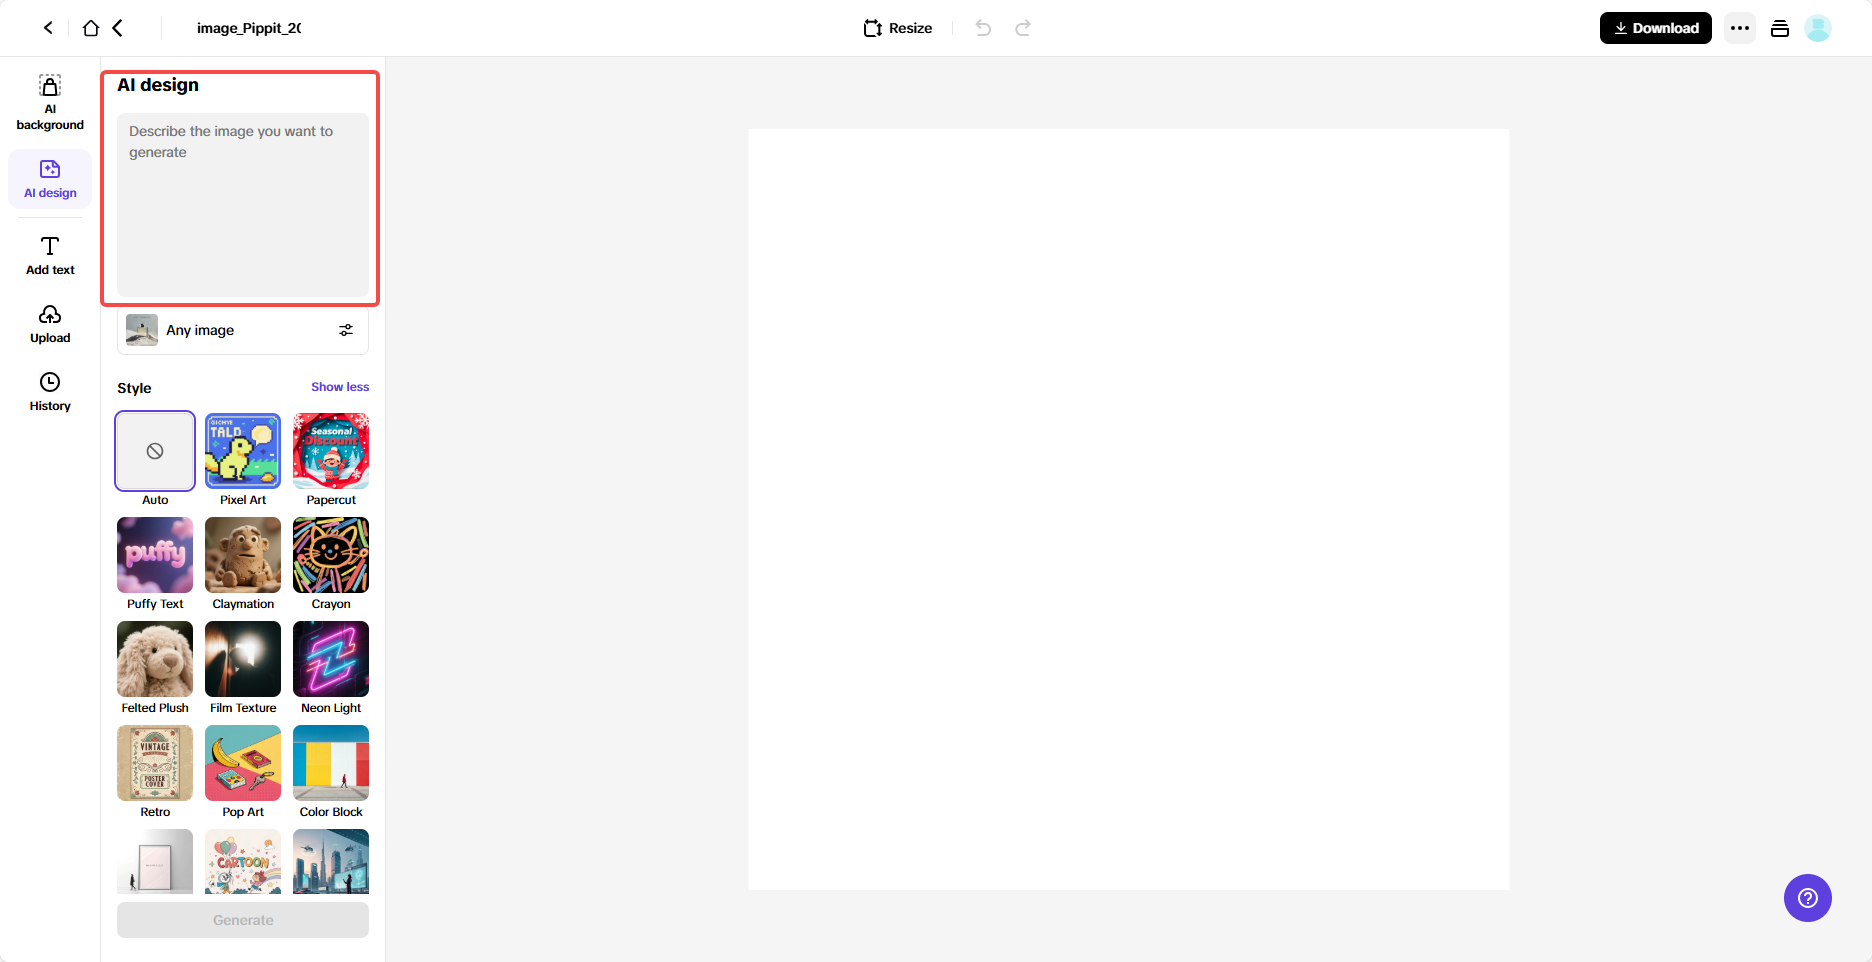The height and width of the screenshot is (962, 1872).
Task: Open image settings sliders icon
Action: pos(346,330)
